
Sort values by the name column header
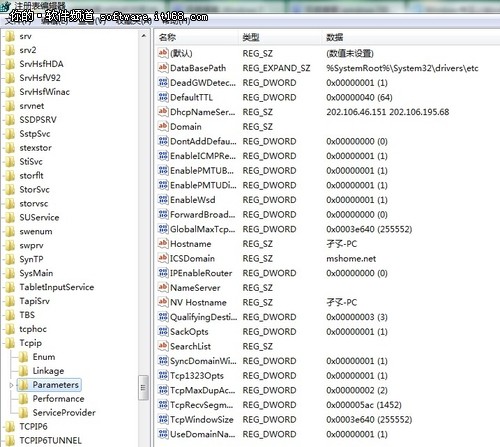[197, 37]
